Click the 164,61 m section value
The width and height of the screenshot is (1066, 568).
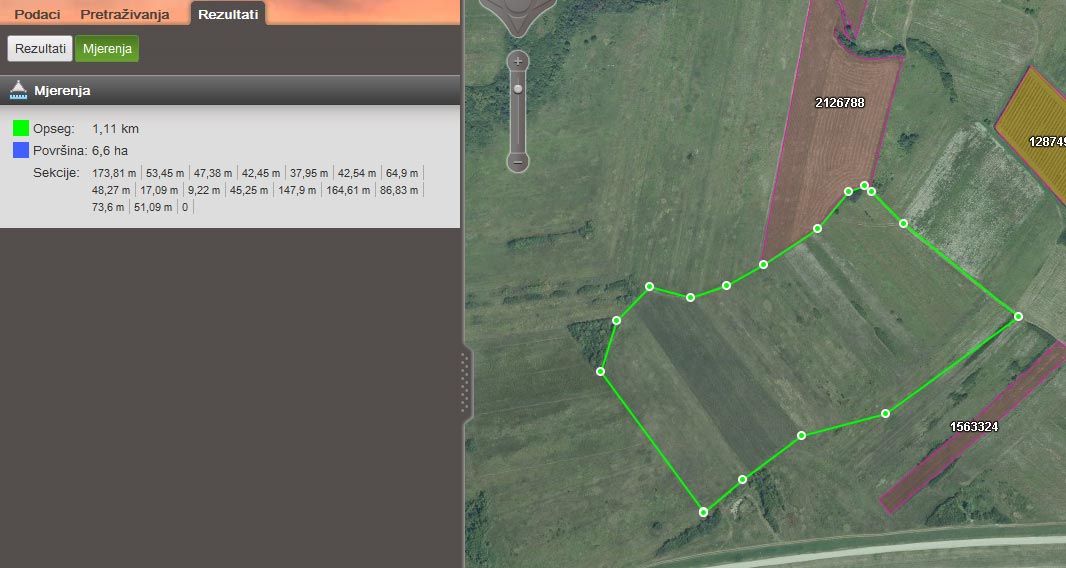point(348,190)
